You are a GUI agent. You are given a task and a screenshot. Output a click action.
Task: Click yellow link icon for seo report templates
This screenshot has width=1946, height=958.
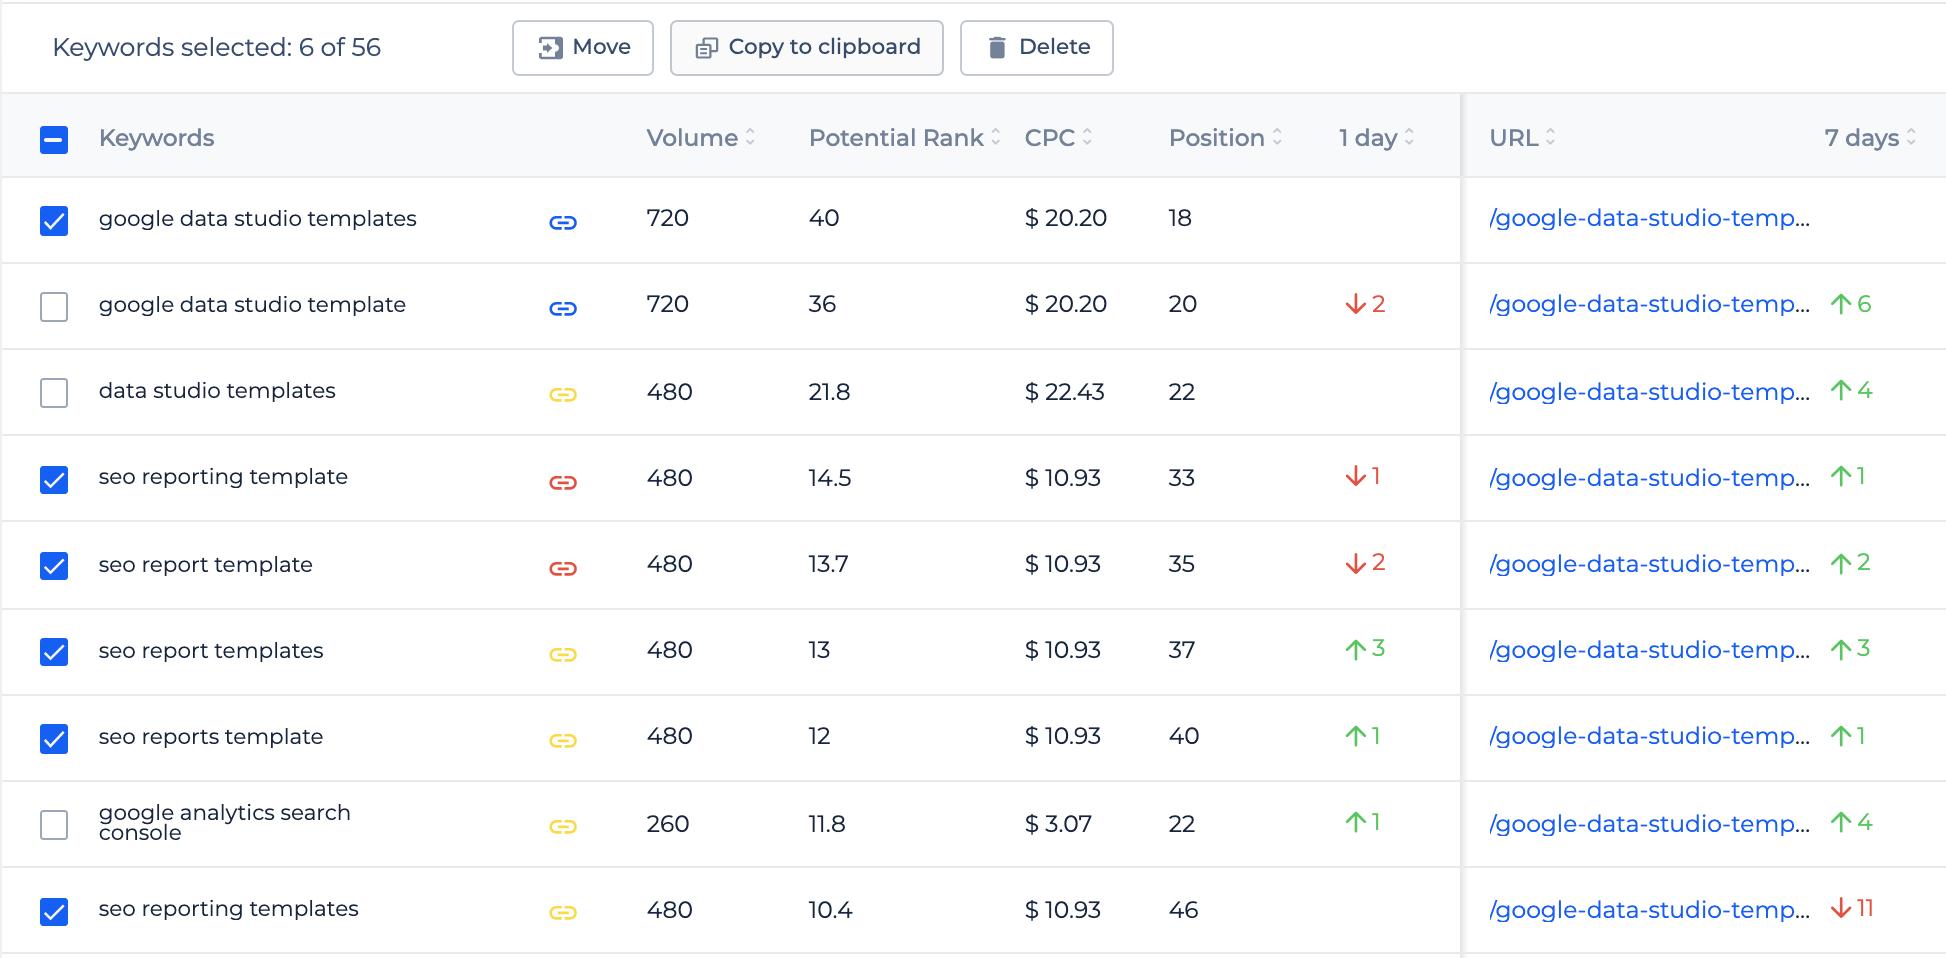(x=563, y=654)
